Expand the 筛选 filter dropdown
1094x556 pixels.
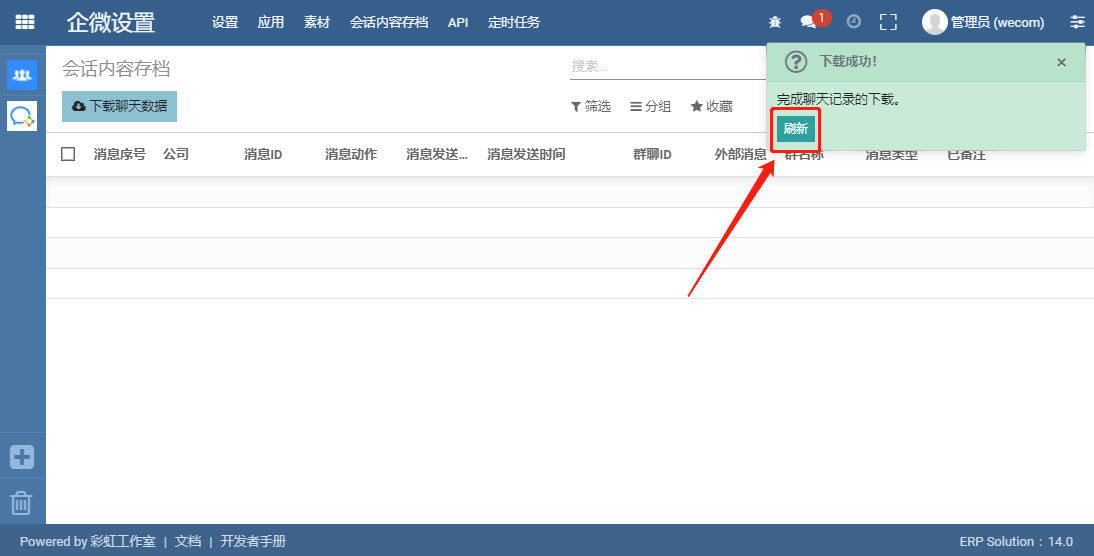pos(590,106)
